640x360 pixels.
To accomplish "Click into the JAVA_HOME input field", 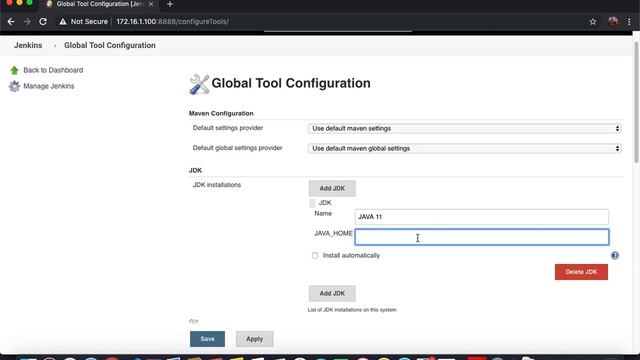I will [482, 237].
